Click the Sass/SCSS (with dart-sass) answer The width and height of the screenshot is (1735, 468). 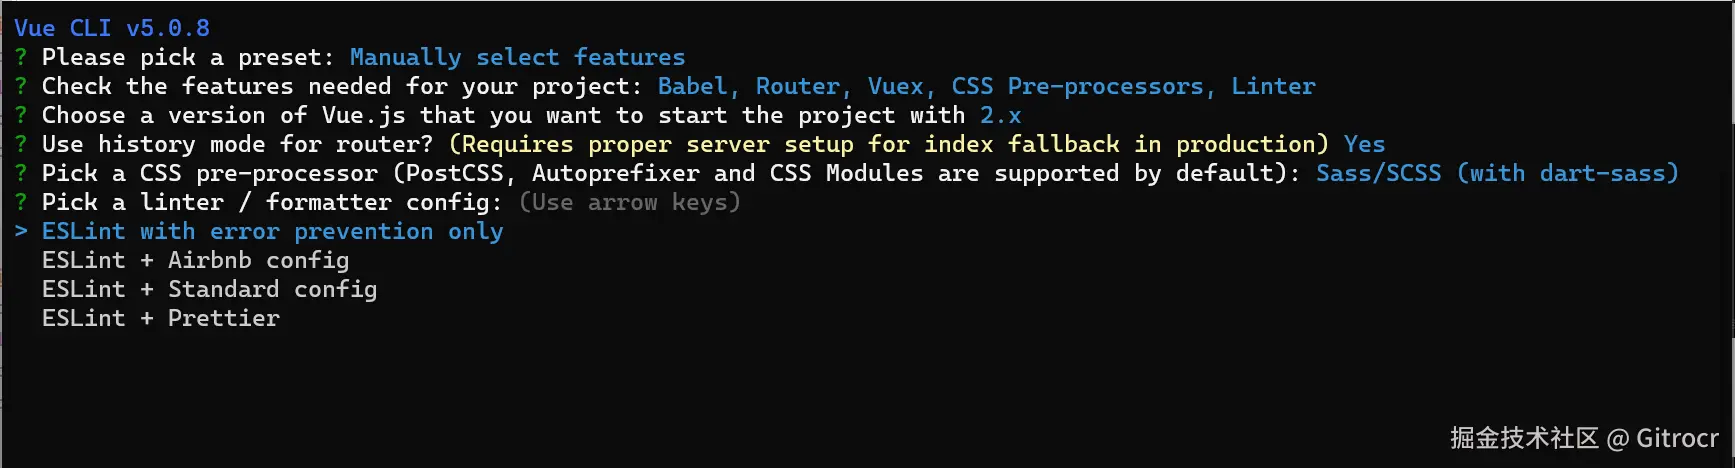1496,174
